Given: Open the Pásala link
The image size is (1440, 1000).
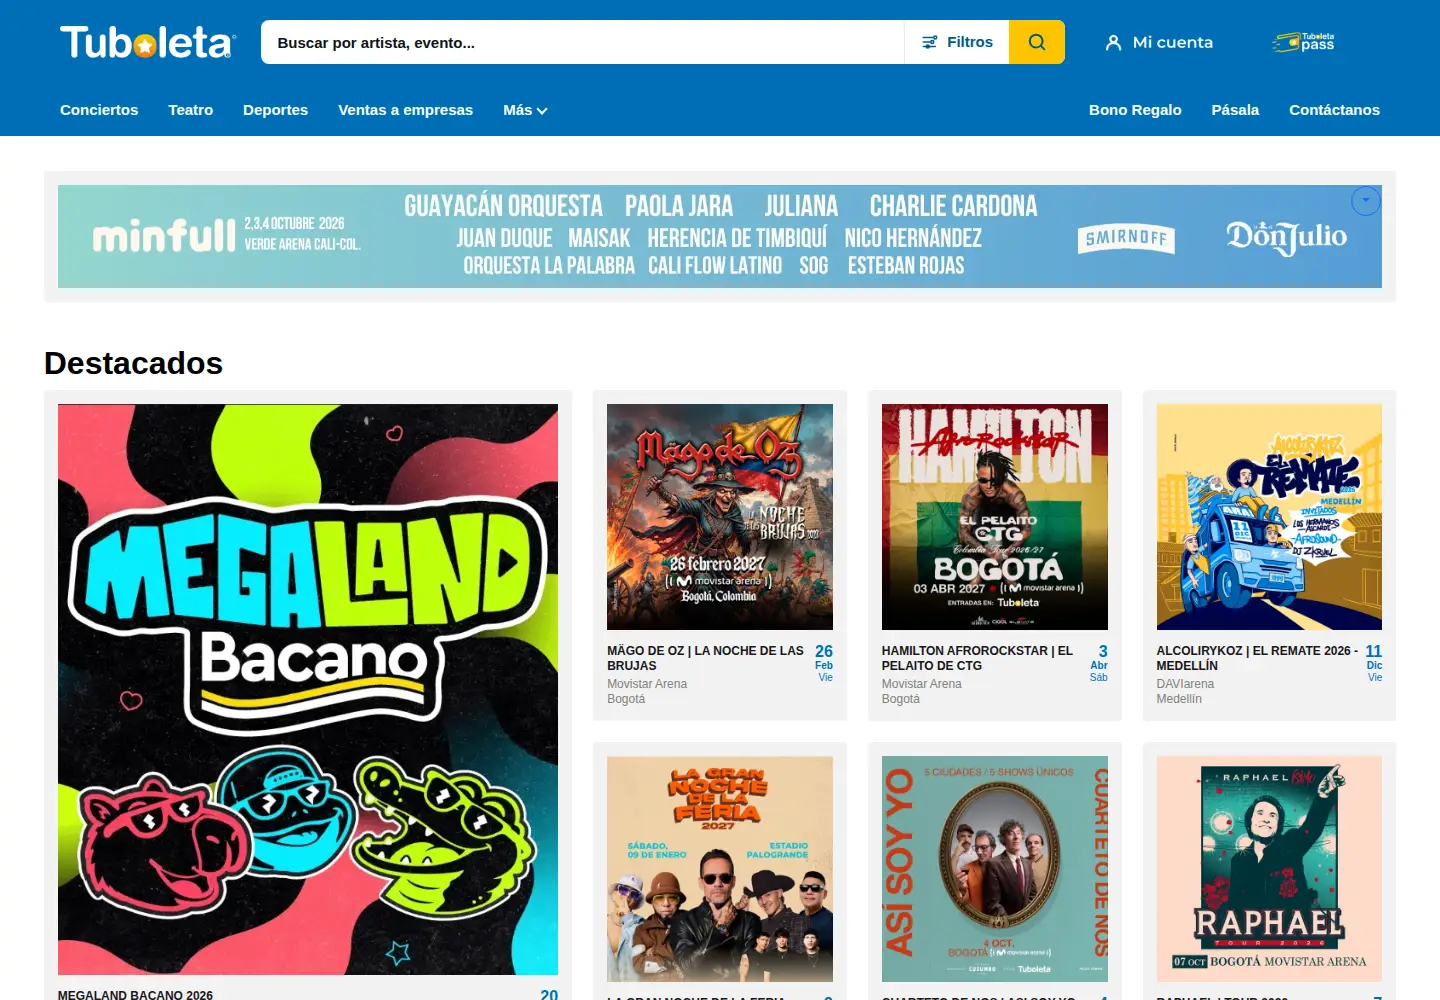Looking at the screenshot, I should (1235, 110).
